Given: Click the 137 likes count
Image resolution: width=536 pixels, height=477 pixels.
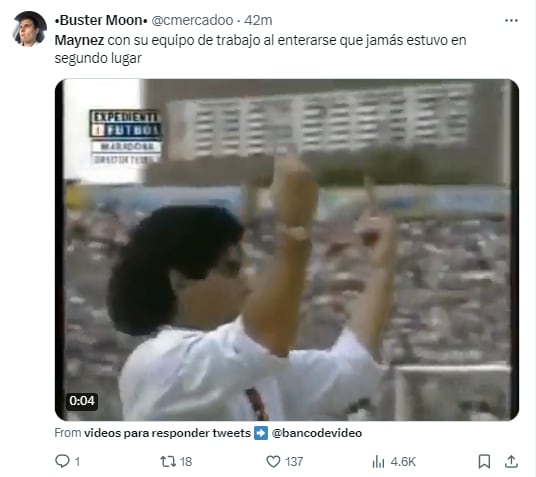Looking at the screenshot, I should point(294,462).
